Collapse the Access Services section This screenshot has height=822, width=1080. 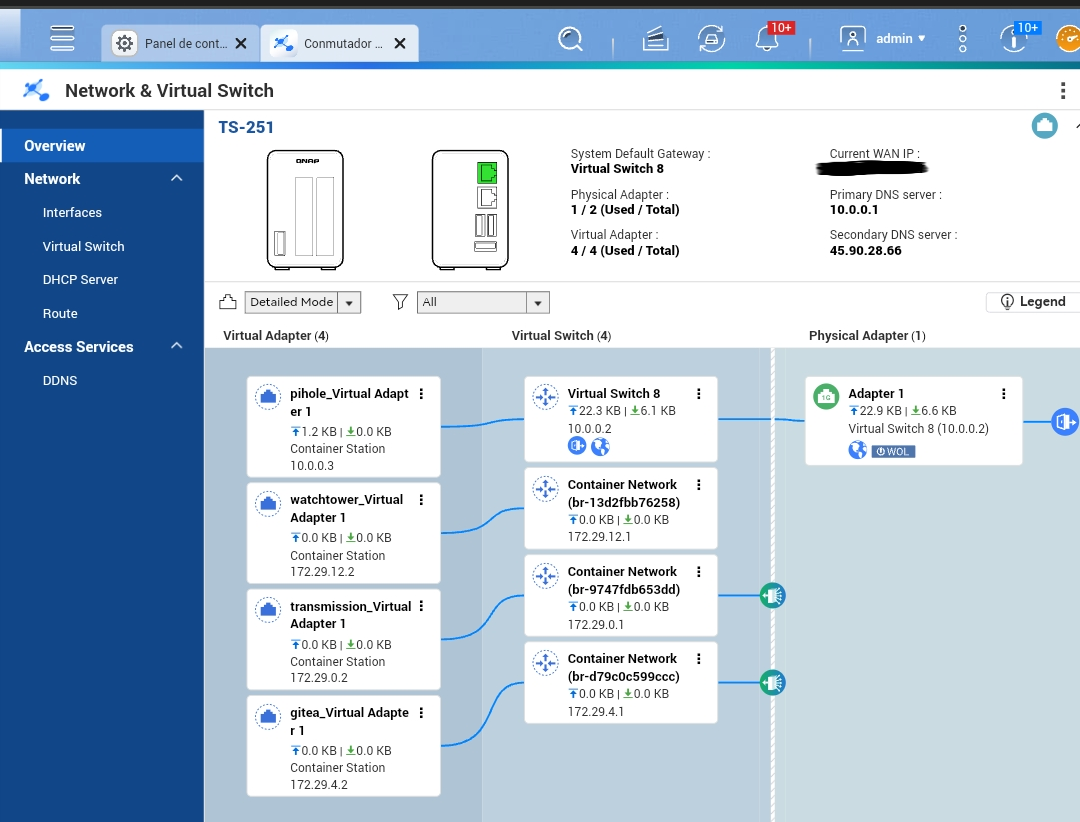[x=177, y=347]
